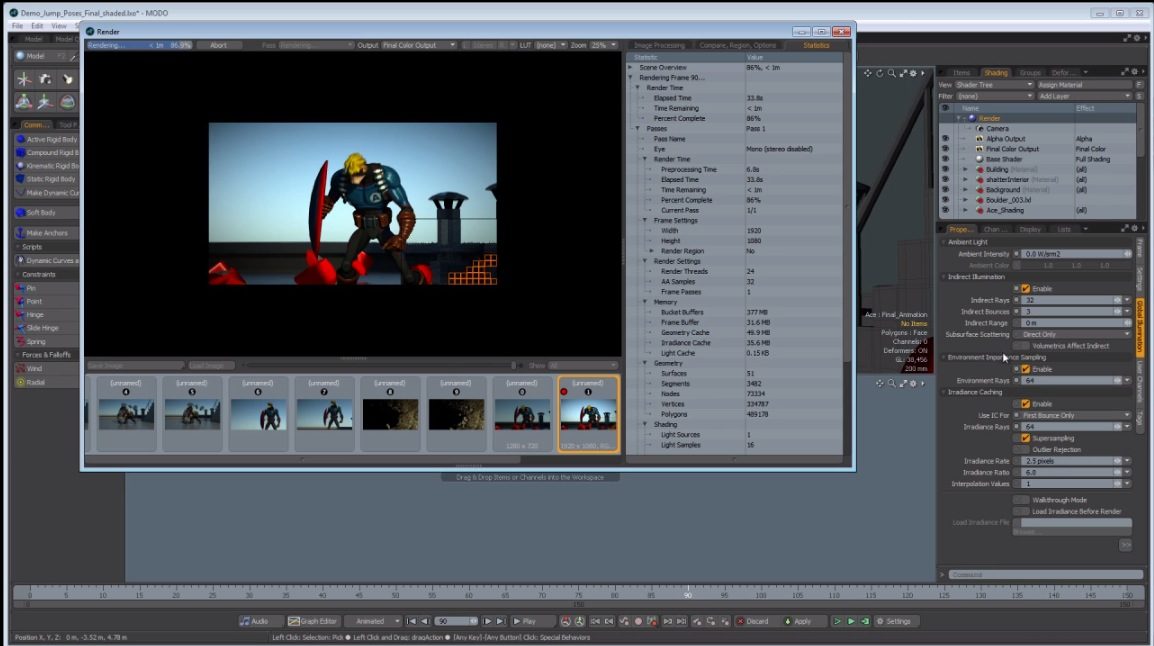The image size is (1154, 646).
Task: Add a Slide Hinge constraint
Action: [x=46, y=328]
